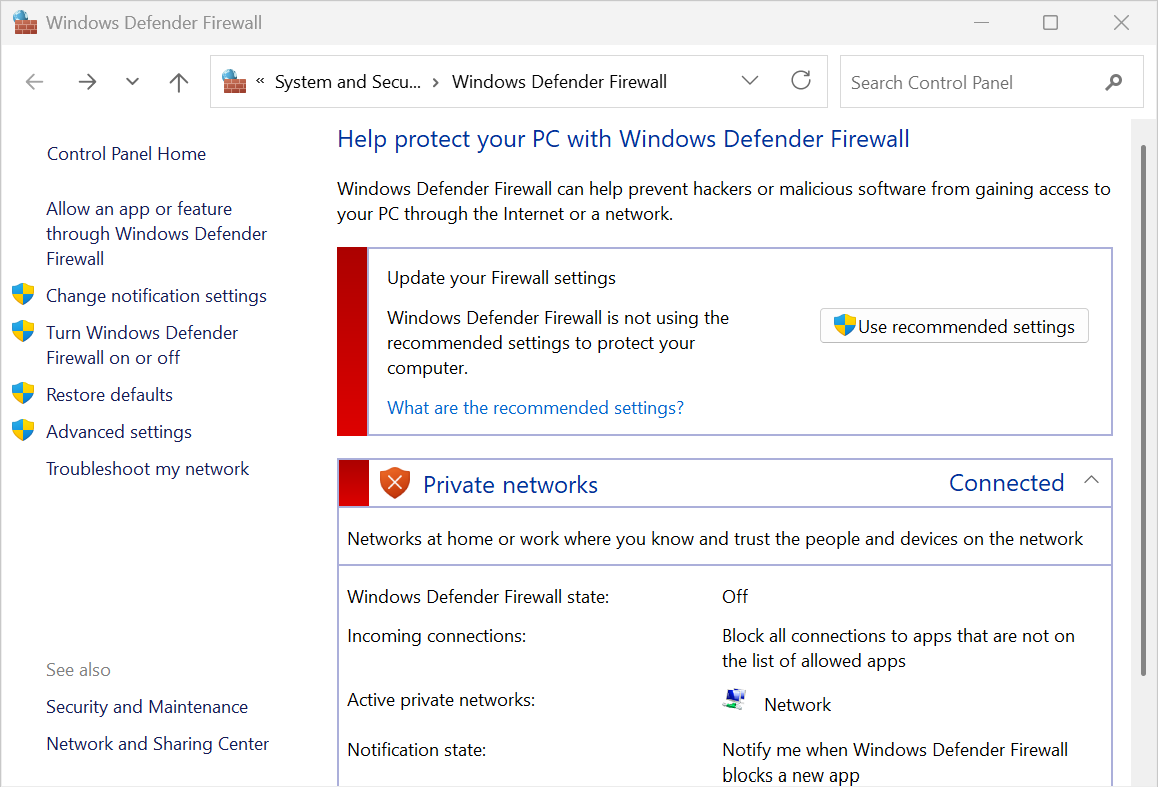Expand the address bar history dropdown
The image size is (1158, 787).
coord(750,80)
